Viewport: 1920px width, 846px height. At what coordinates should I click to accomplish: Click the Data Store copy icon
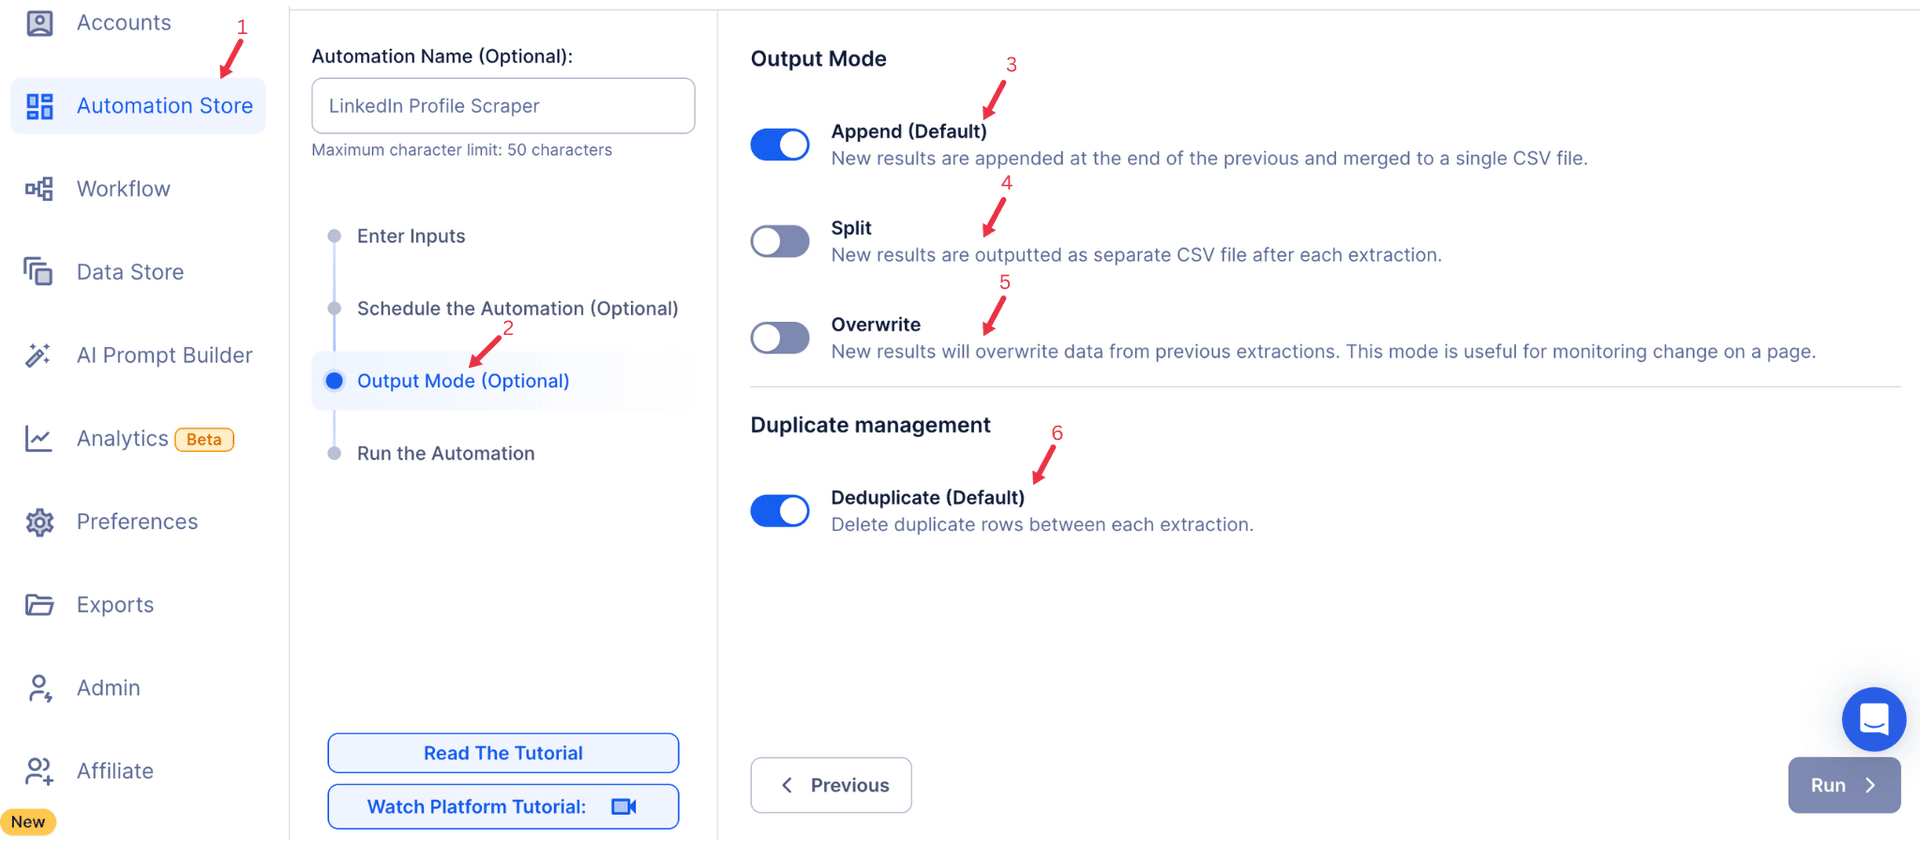(39, 272)
